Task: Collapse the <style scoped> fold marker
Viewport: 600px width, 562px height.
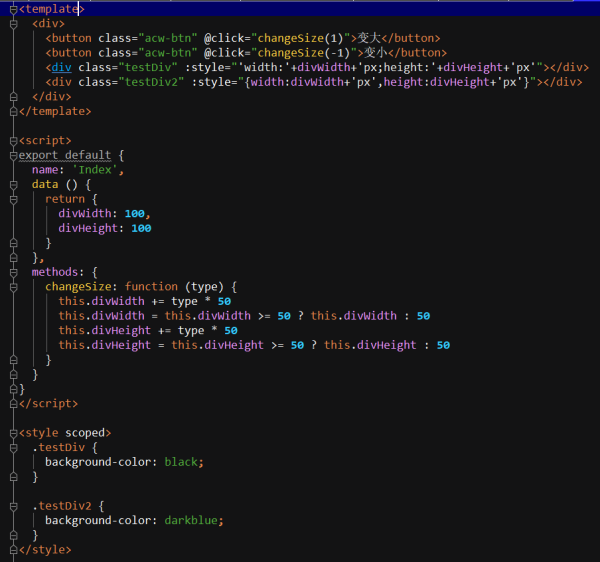Action: click(x=13, y=433)
